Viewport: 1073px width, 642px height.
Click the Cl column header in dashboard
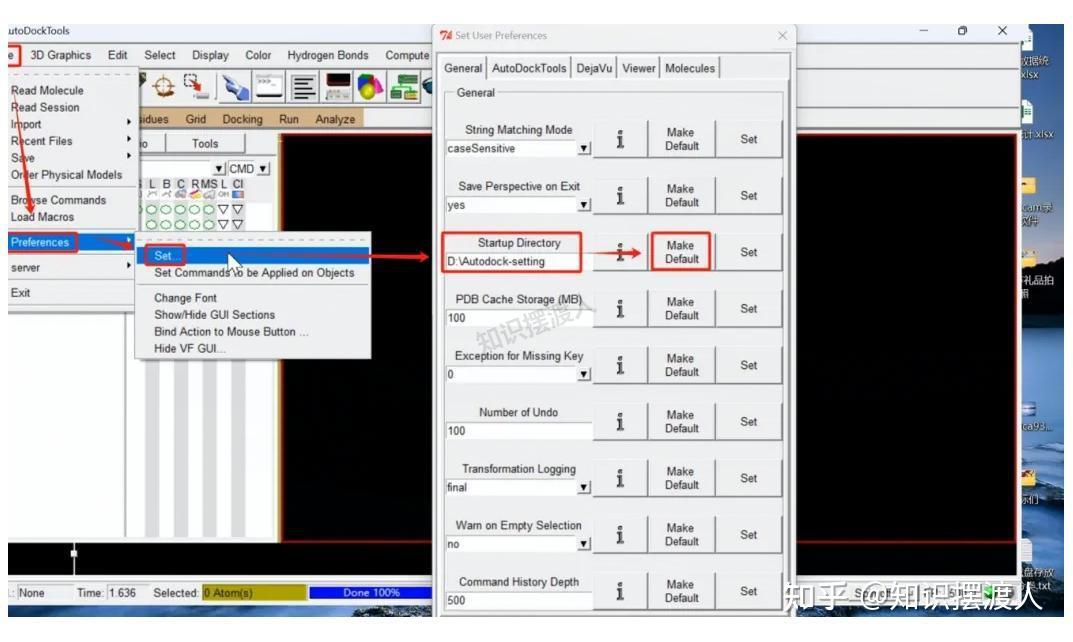(237, 184)
